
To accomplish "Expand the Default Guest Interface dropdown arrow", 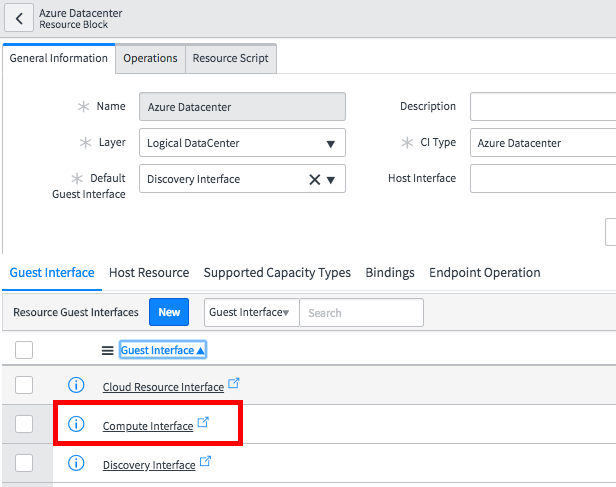I will pyautogui.click(x=331, y=180).
